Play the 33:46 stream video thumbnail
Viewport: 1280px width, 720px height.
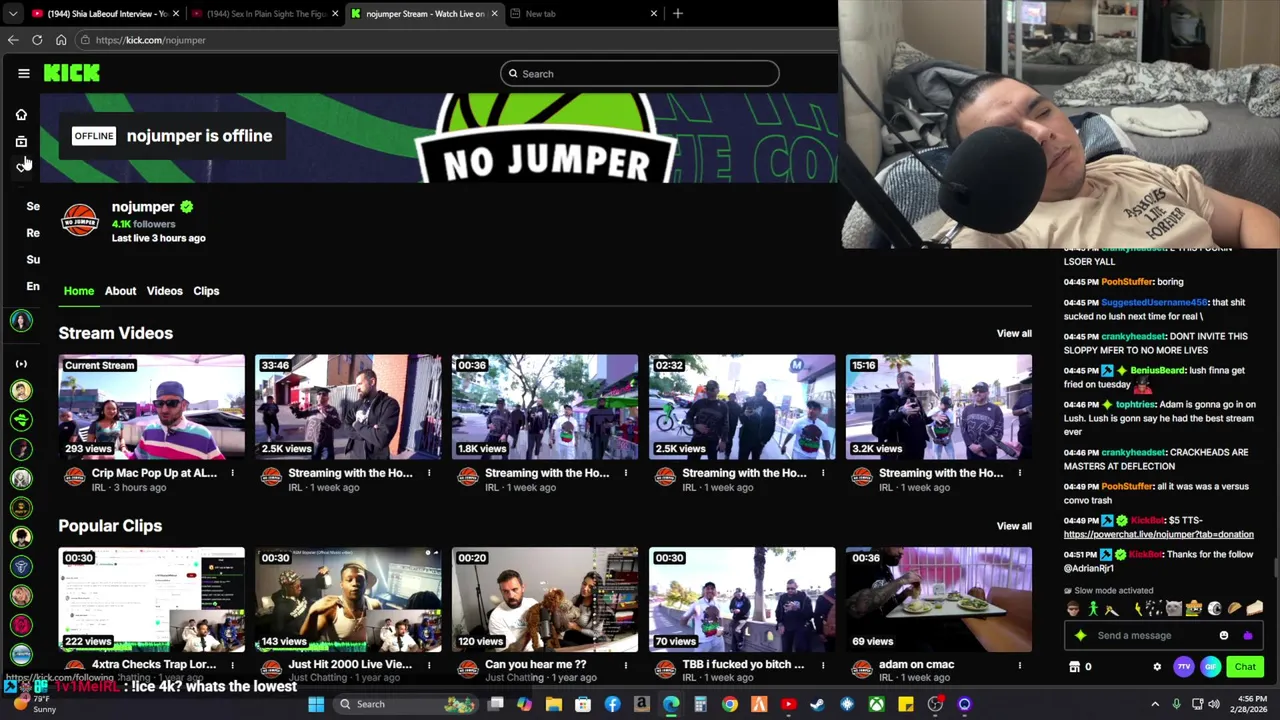(x=348, y=407)
